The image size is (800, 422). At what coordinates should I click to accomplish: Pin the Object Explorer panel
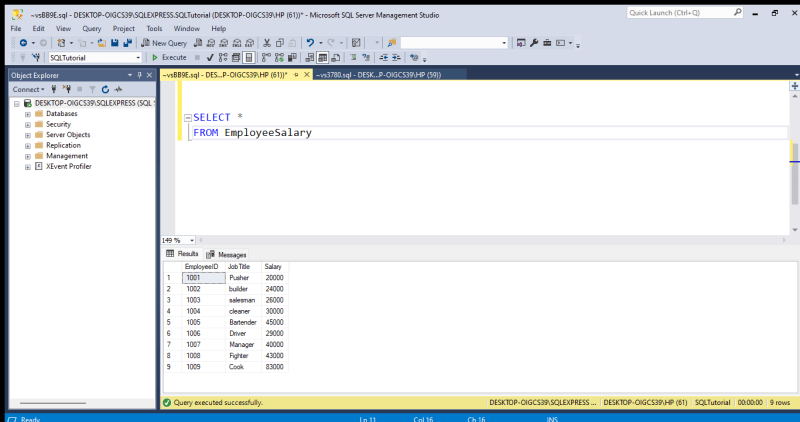(139, 75)
